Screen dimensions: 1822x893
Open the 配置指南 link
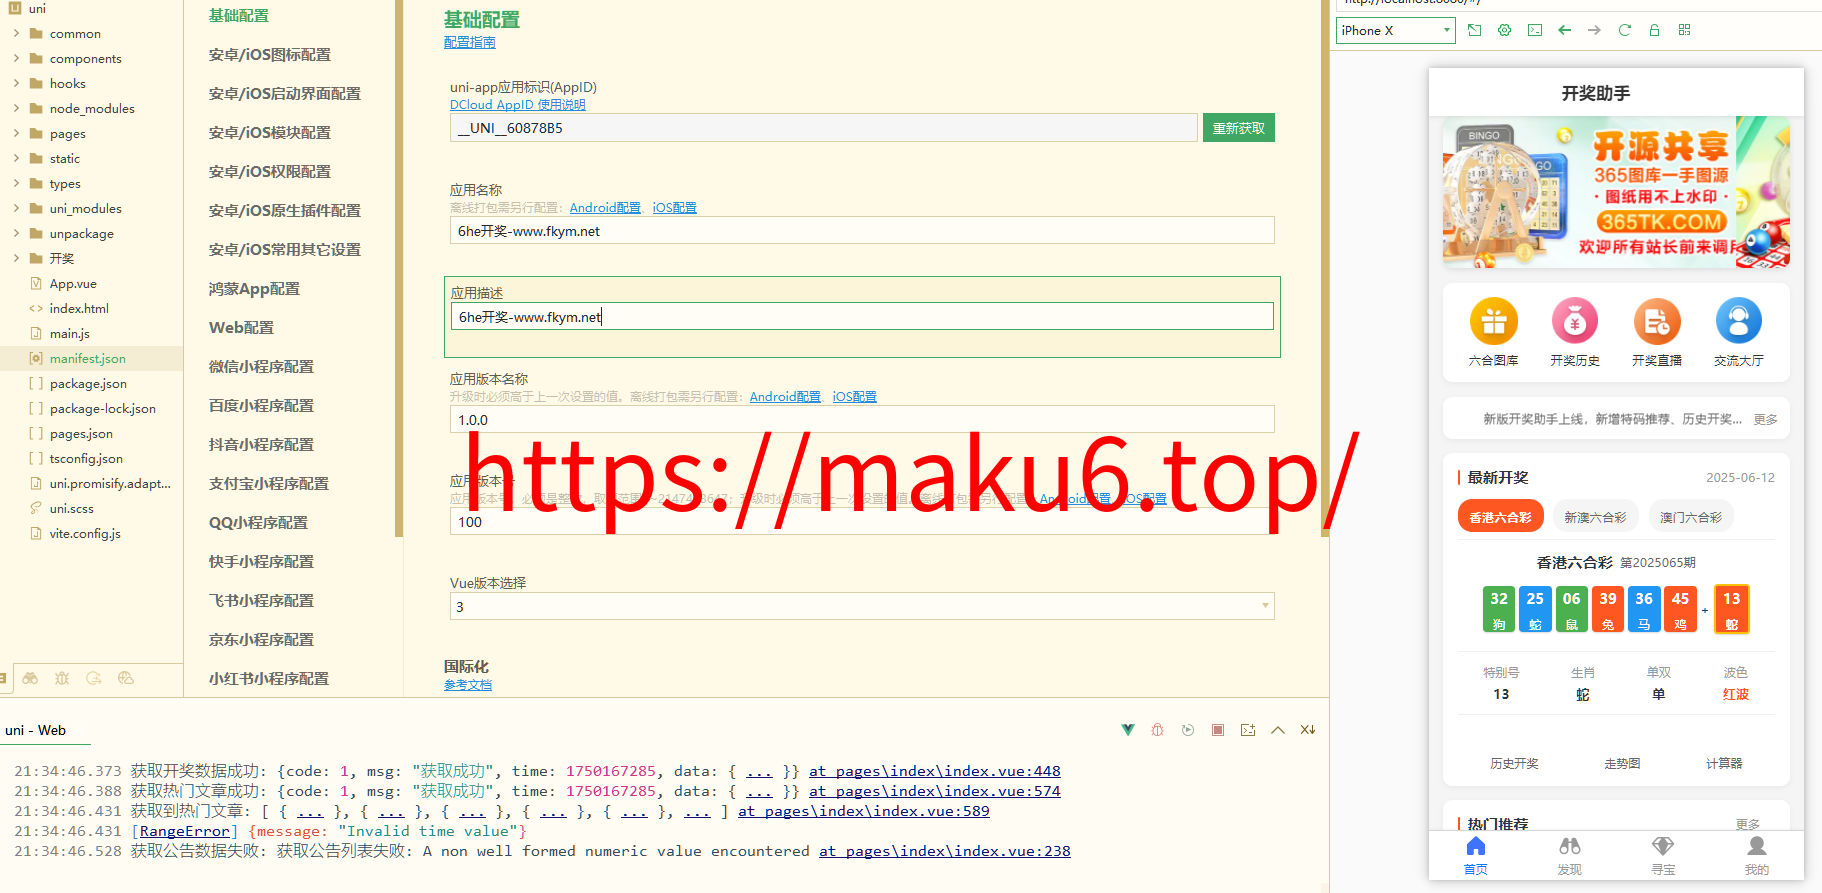469,42
